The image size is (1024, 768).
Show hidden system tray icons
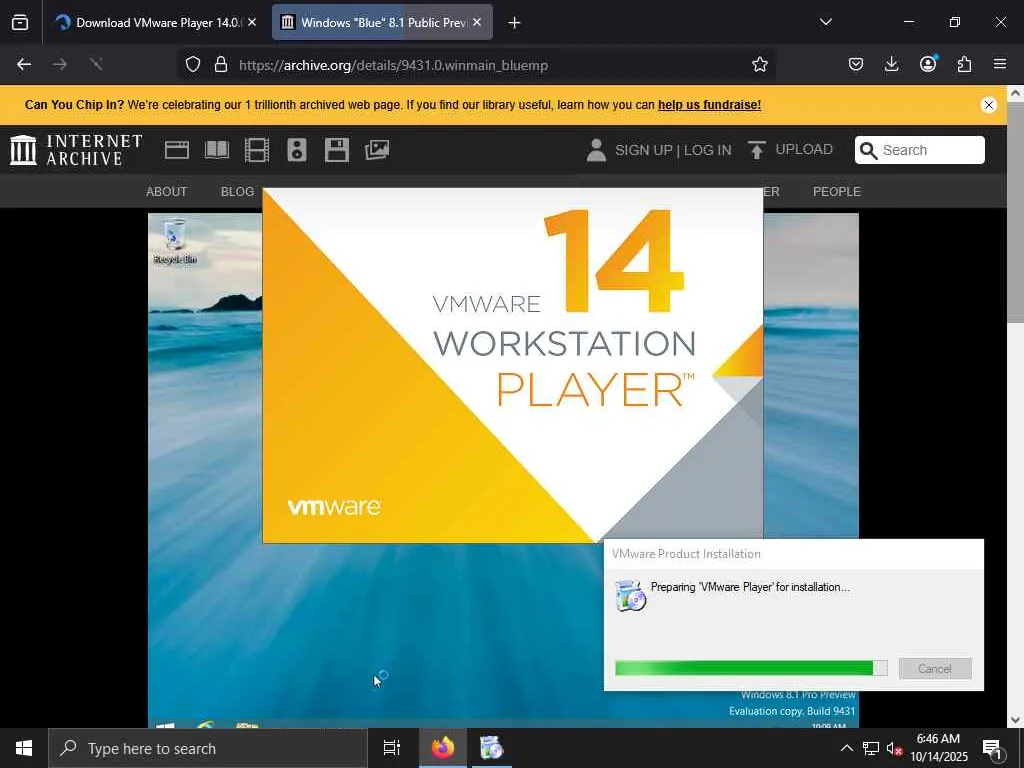(x=846, y=748)
